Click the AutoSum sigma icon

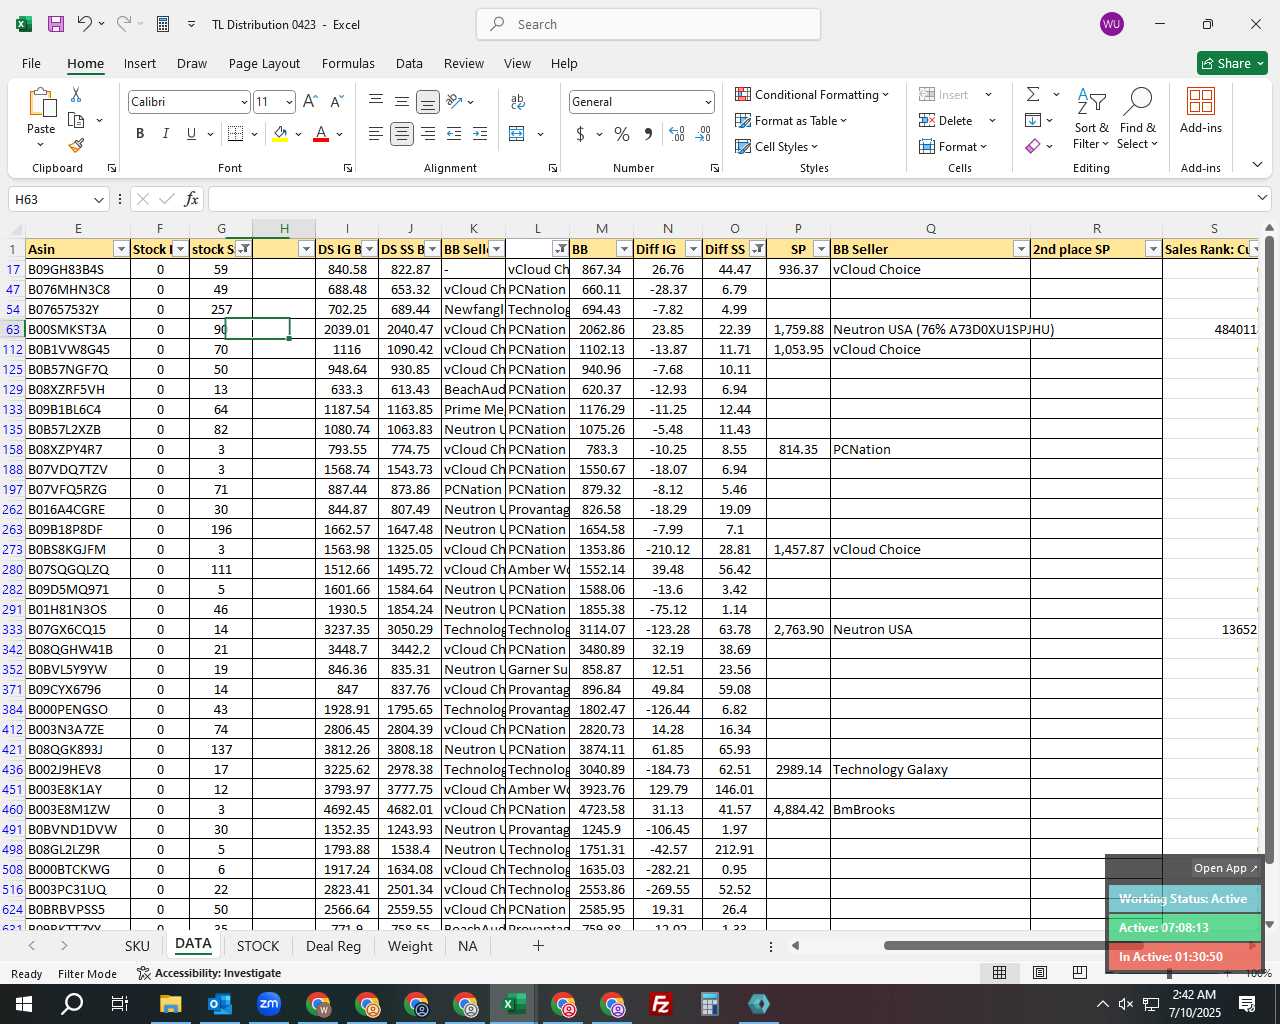click(1033, 94)
